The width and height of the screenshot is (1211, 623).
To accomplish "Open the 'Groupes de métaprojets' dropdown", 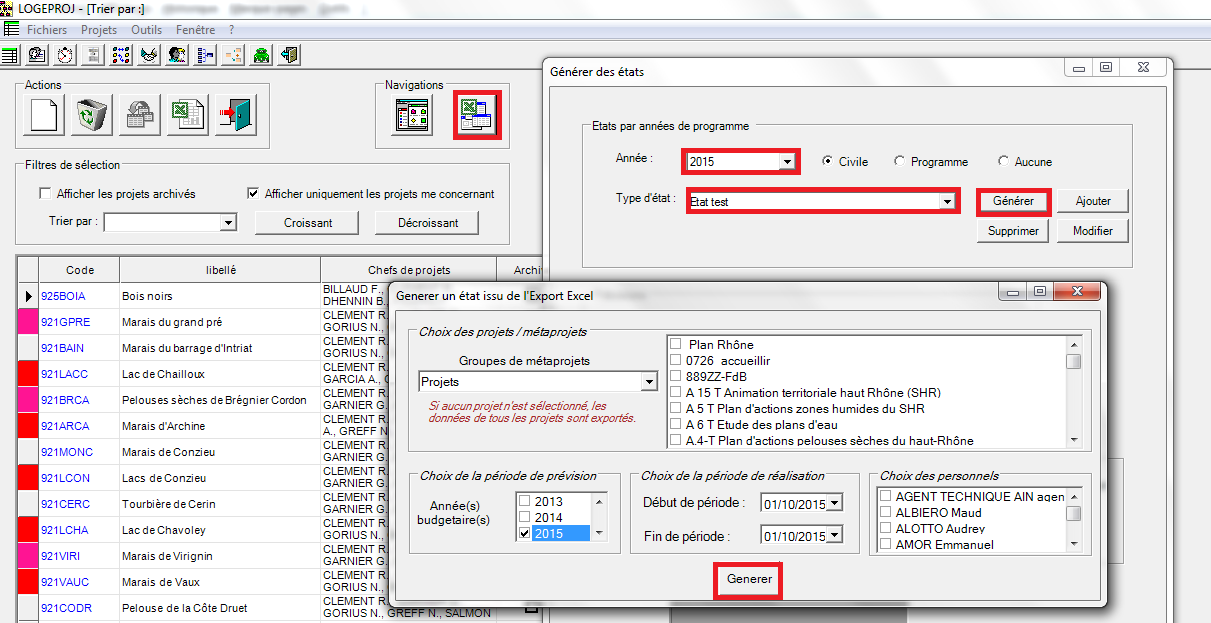I will pos(649,382).
